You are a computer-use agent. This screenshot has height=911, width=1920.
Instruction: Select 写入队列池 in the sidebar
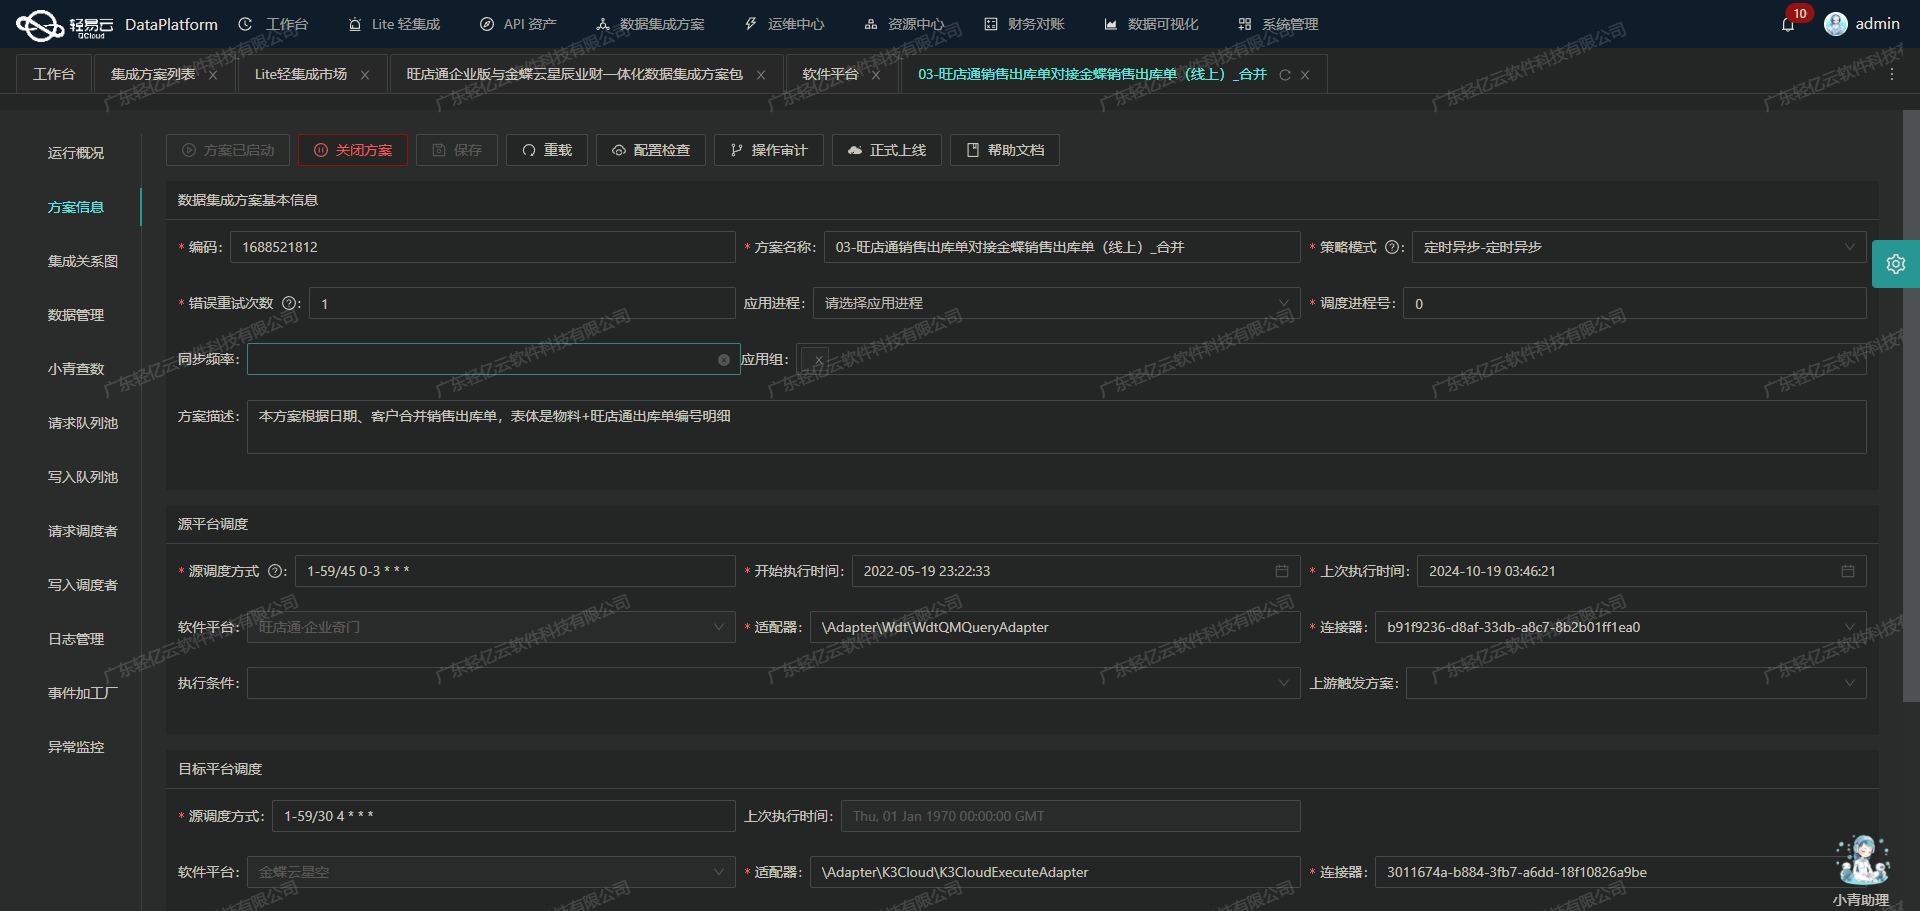pos(83,477)
